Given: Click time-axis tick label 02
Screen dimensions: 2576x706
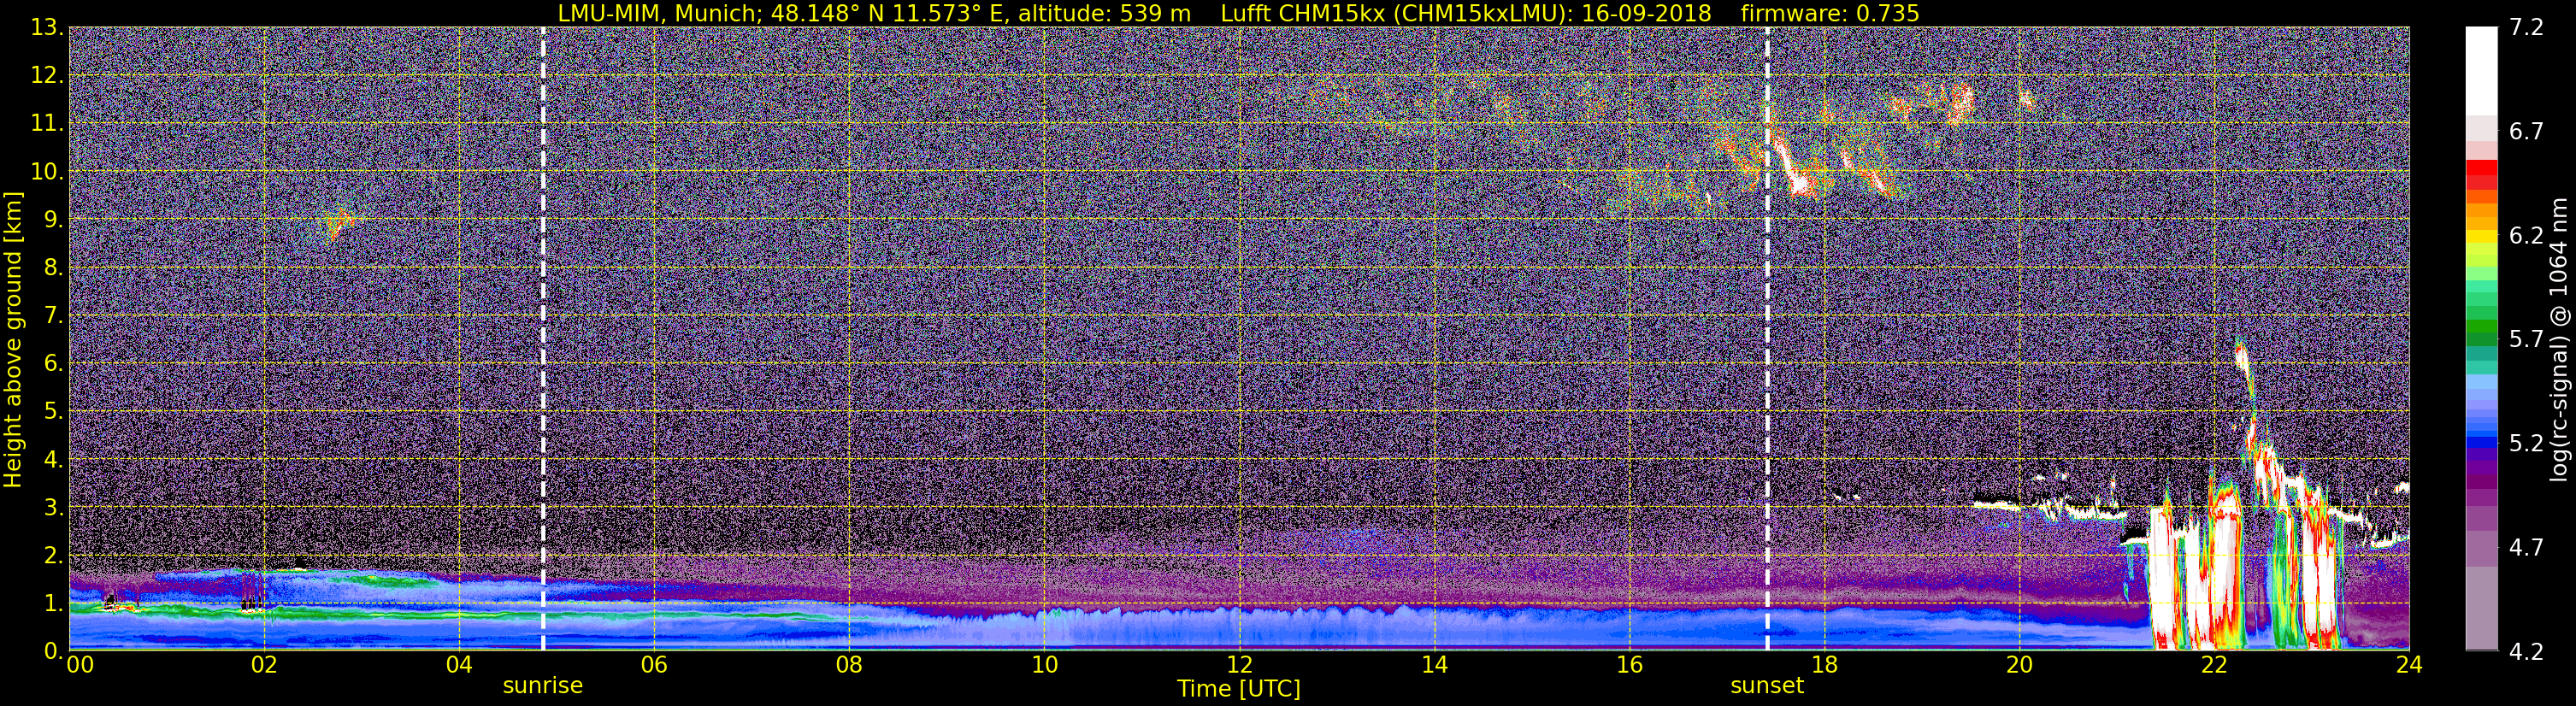Looking at the screenshot, I should click(264, 666).
